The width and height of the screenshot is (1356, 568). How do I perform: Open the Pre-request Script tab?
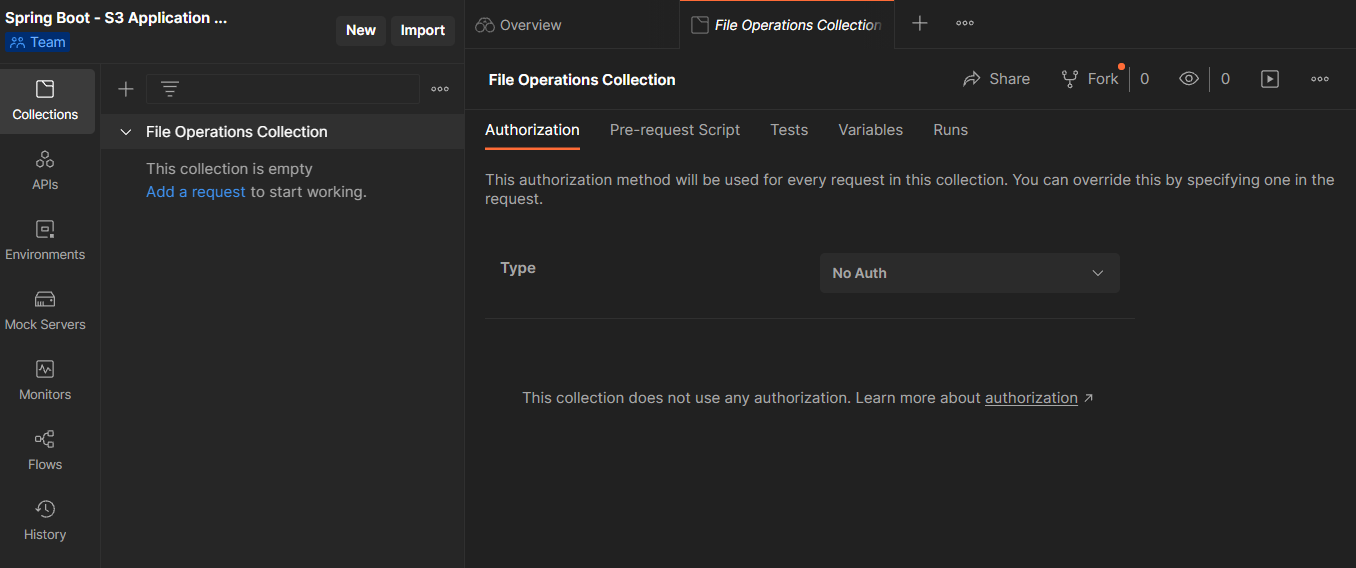point(675,130)
